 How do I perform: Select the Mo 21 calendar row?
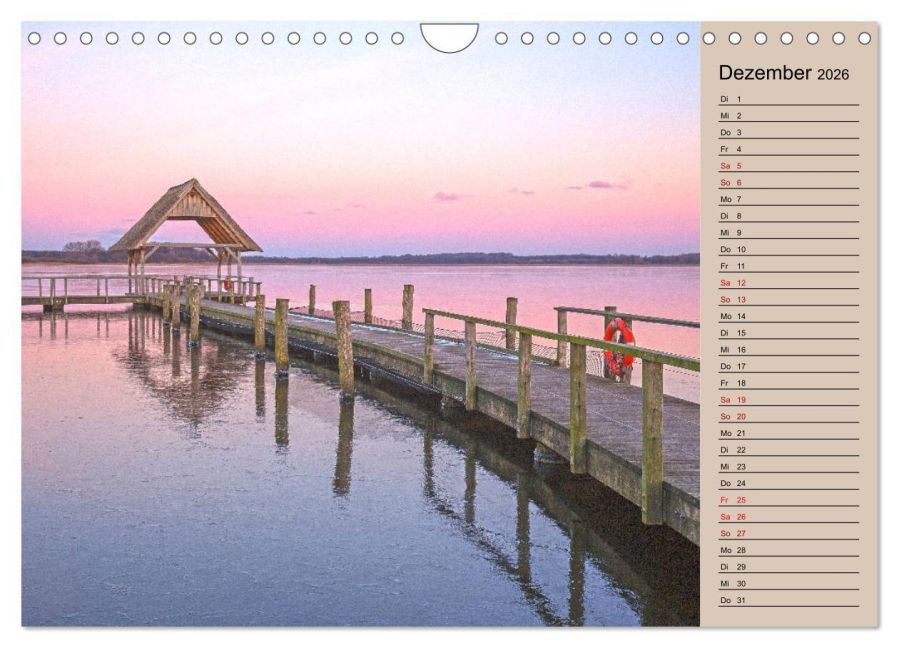(x=788, y=433)
